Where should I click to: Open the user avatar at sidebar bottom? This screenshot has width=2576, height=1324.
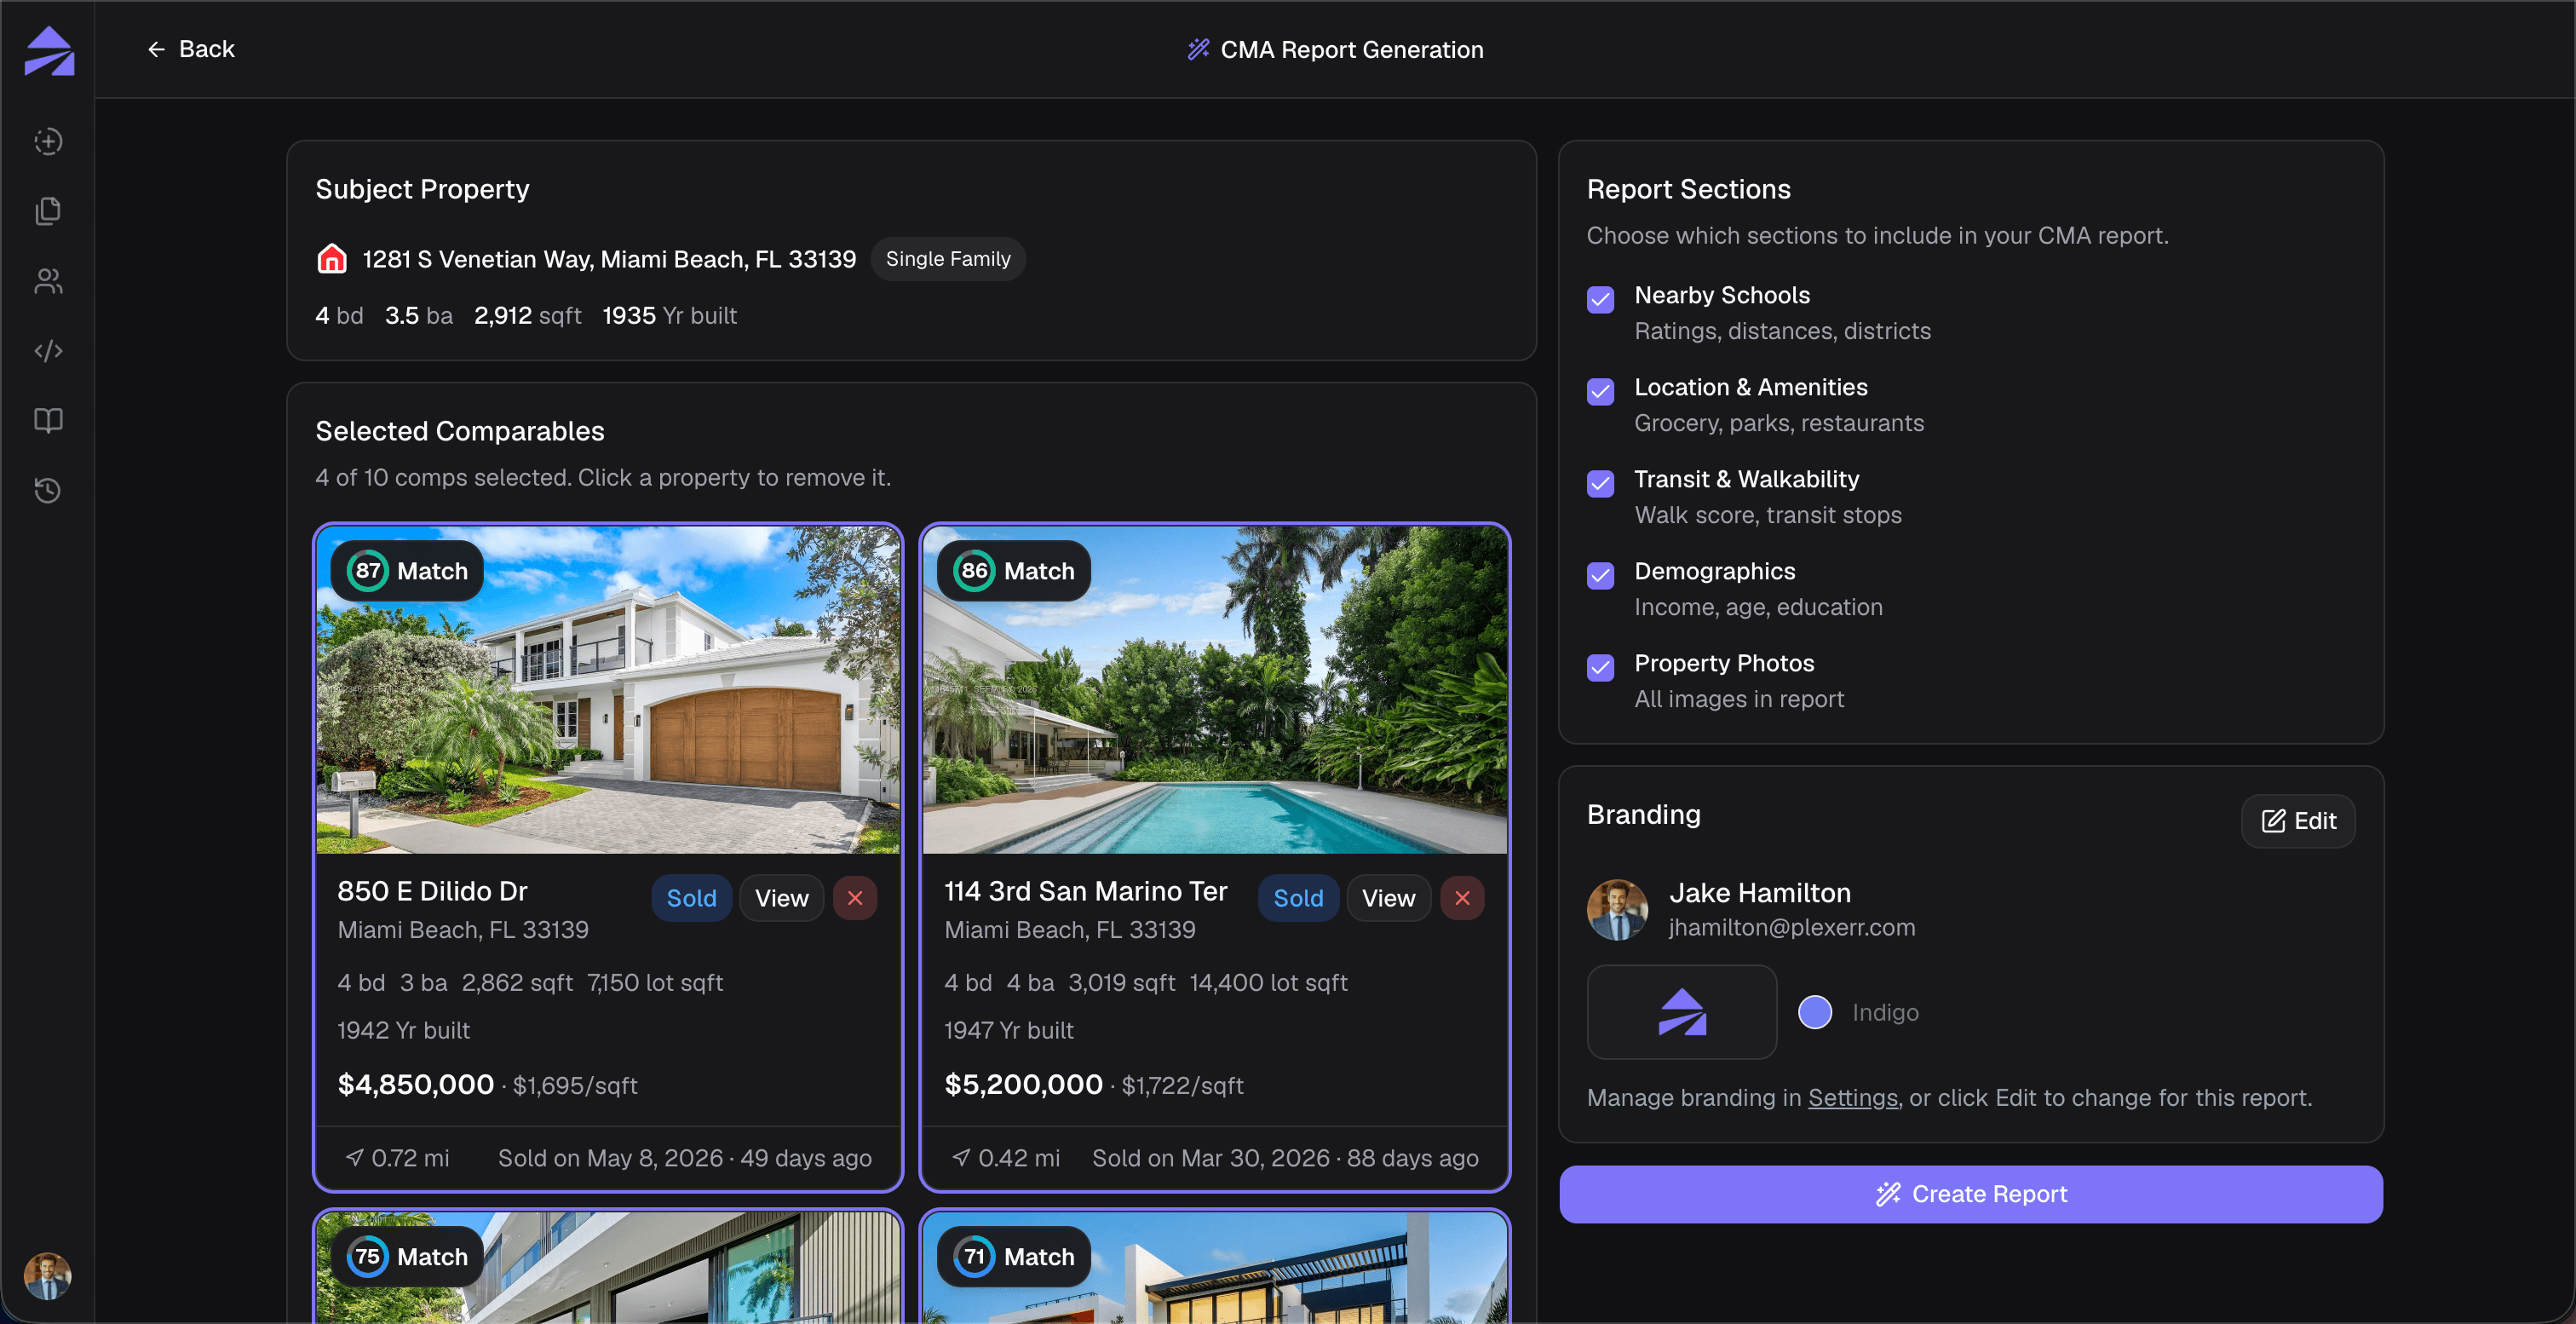(x=48, y=1276)
